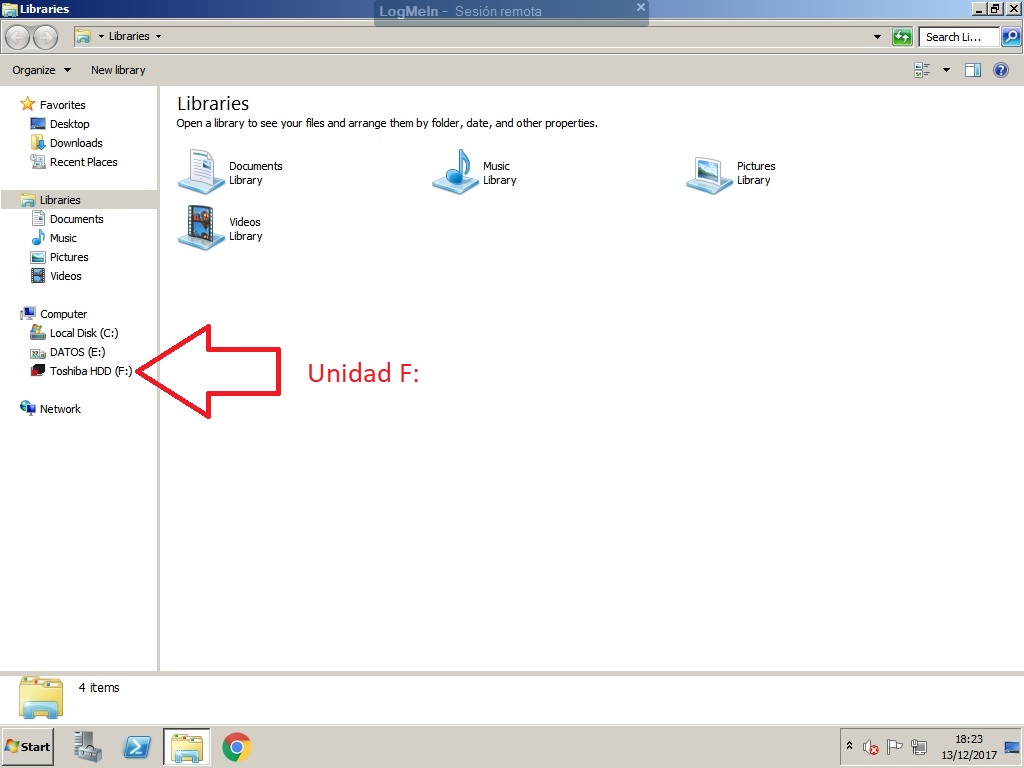Open Action Center flag icon
Image resolution: width=1024 pixels, height=768 pixels.
pos(895,746)
